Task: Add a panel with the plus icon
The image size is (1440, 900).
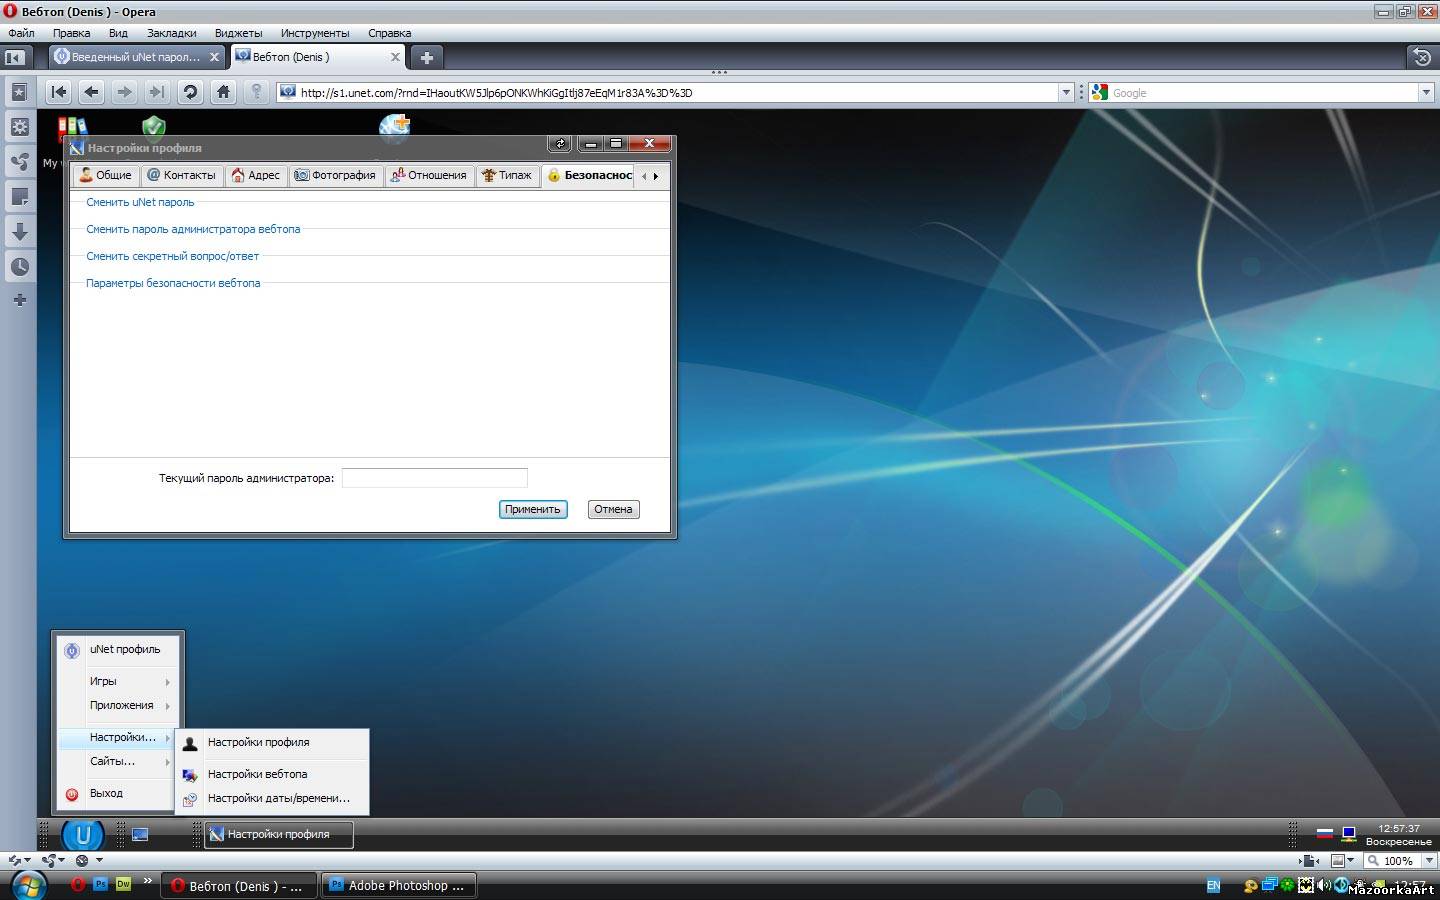Action: (x=19, y=300)
